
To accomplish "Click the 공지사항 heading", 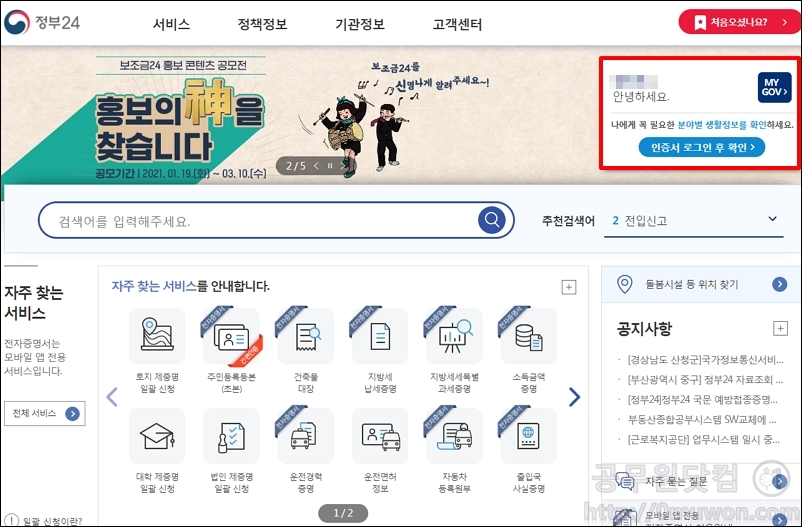I will (644, 328).
